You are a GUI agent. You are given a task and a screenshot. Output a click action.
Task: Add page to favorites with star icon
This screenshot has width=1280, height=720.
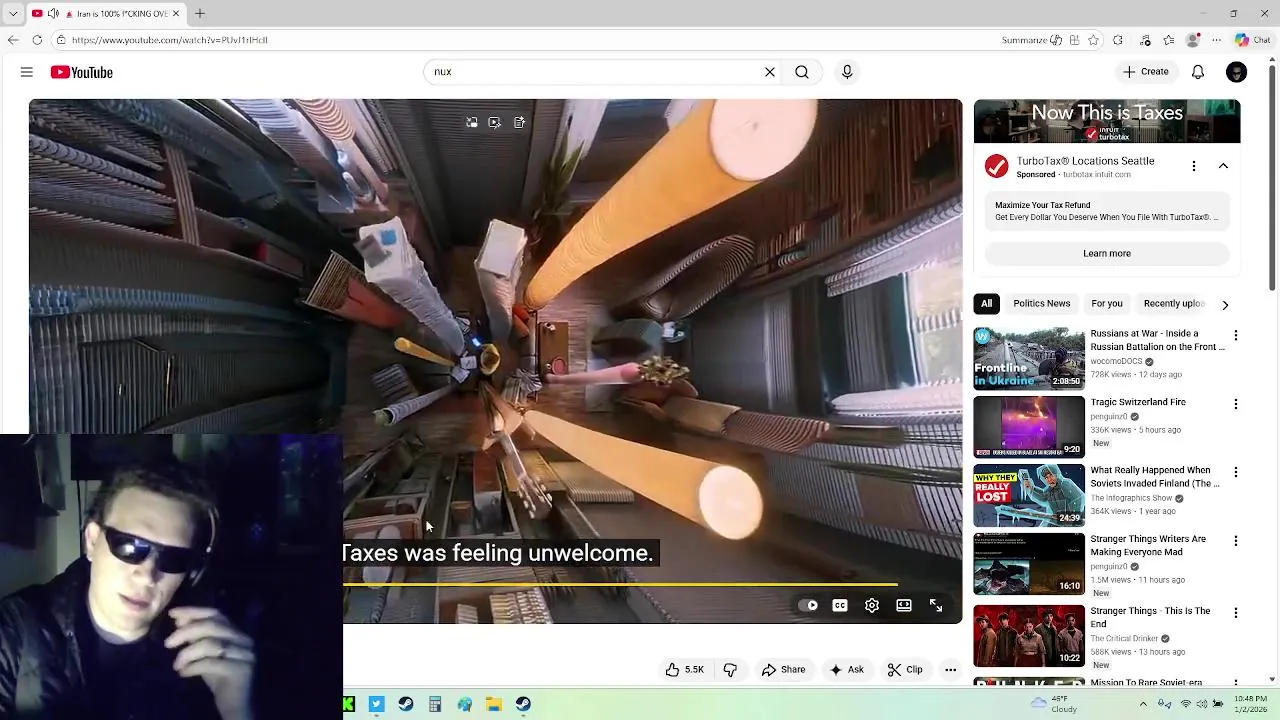(x=1093, y=40)
